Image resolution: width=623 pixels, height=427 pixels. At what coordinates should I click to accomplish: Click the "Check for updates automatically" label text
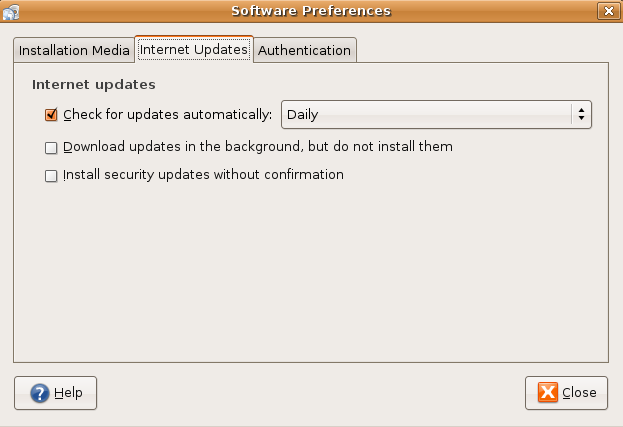(x=167, y=115)
